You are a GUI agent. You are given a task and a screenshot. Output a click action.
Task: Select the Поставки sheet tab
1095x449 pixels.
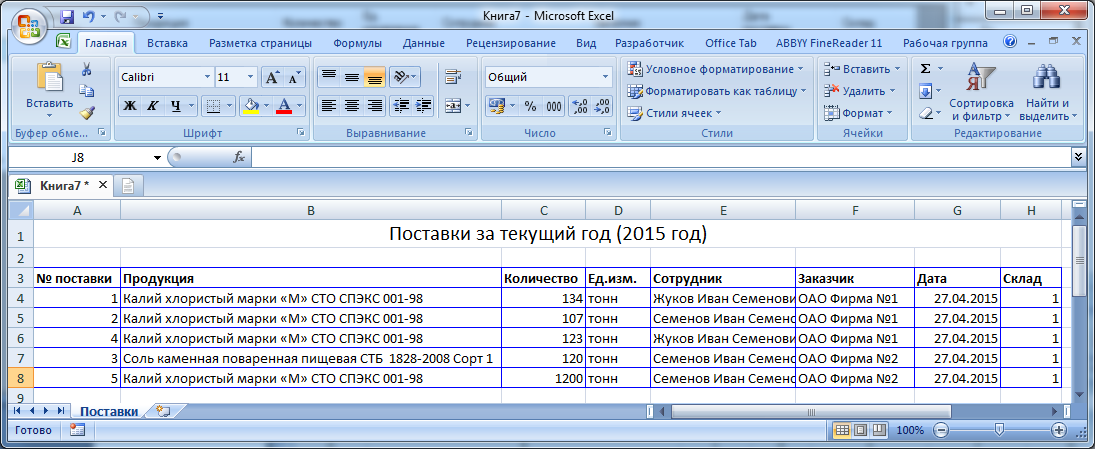click(108, 411)
